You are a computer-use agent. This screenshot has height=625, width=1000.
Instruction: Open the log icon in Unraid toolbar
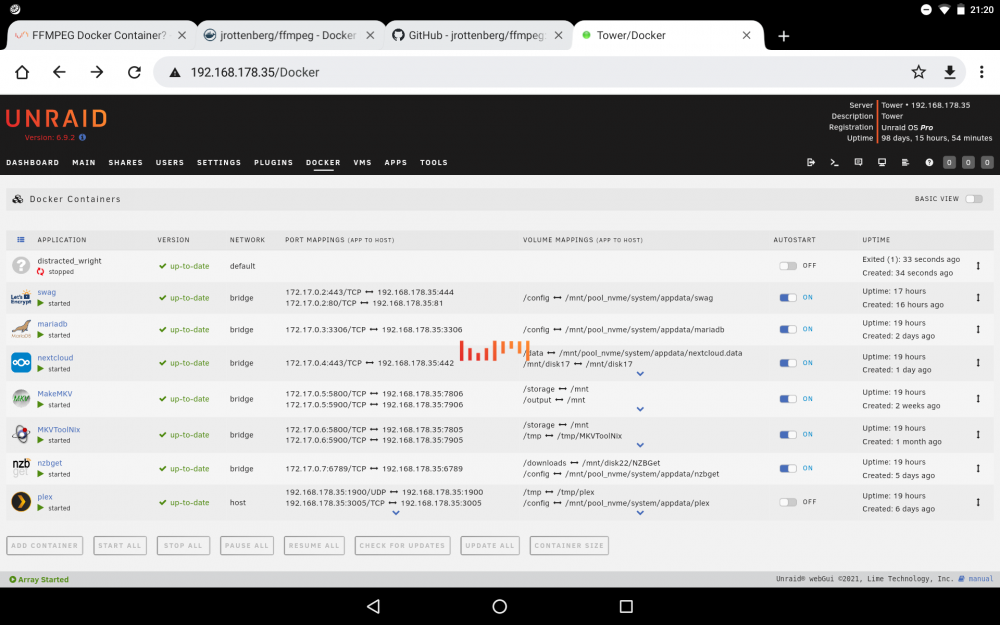click(905, 163)
